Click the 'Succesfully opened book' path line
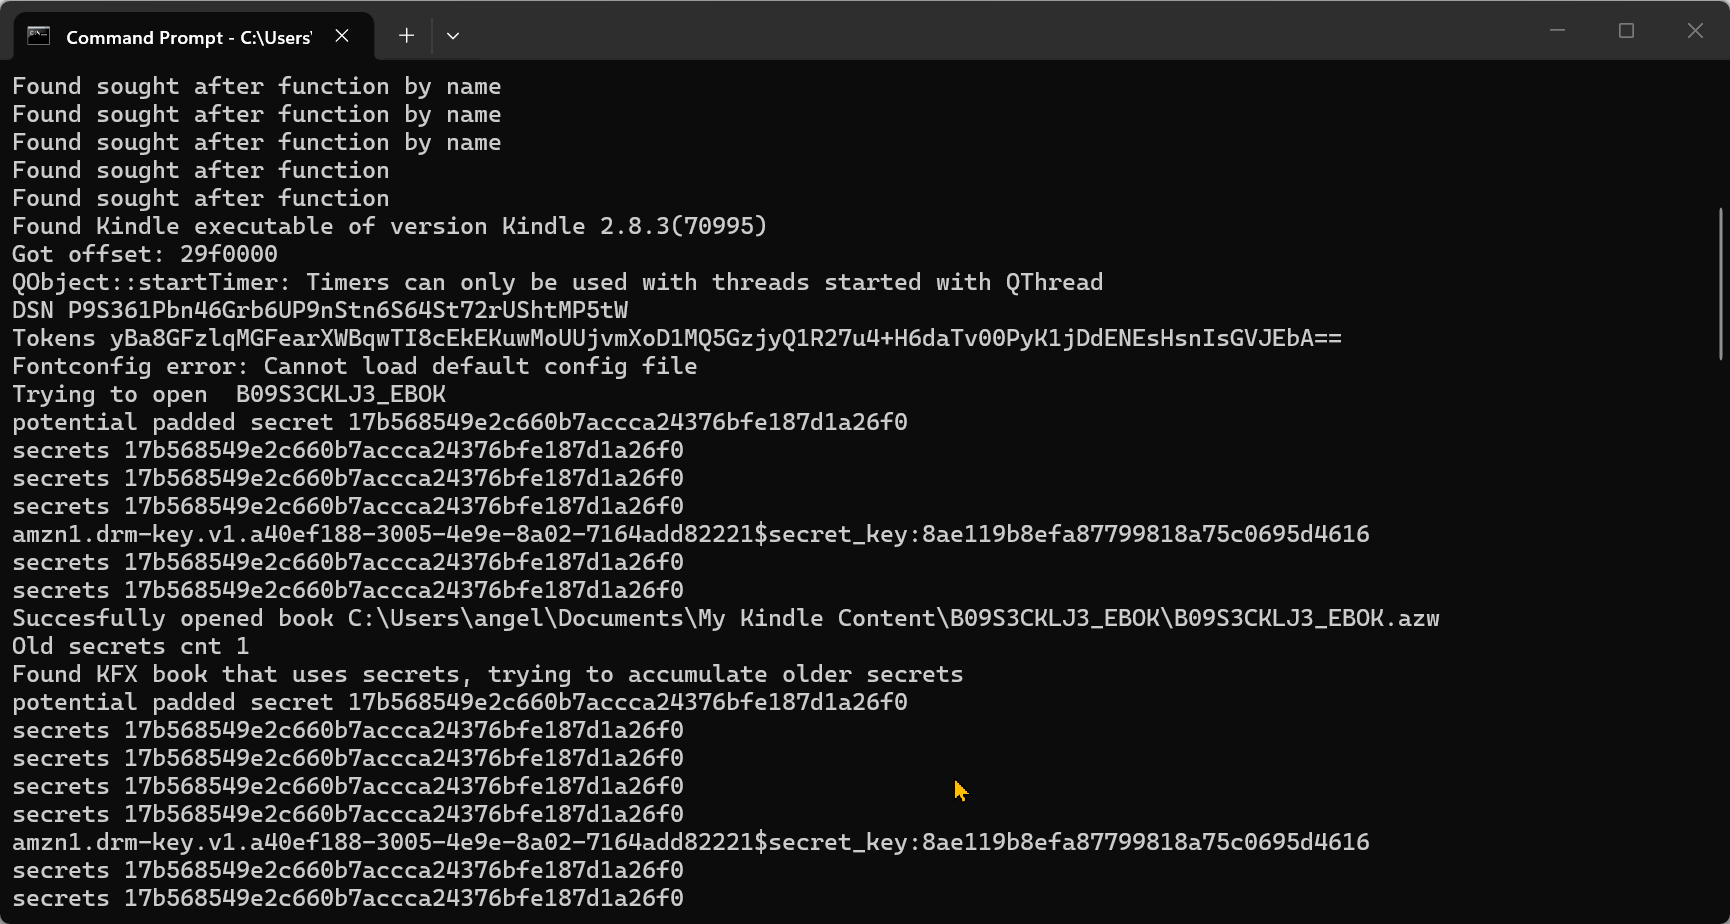Image resolution: width=1730 pixels, height=924 pixels. pos(725,618)
